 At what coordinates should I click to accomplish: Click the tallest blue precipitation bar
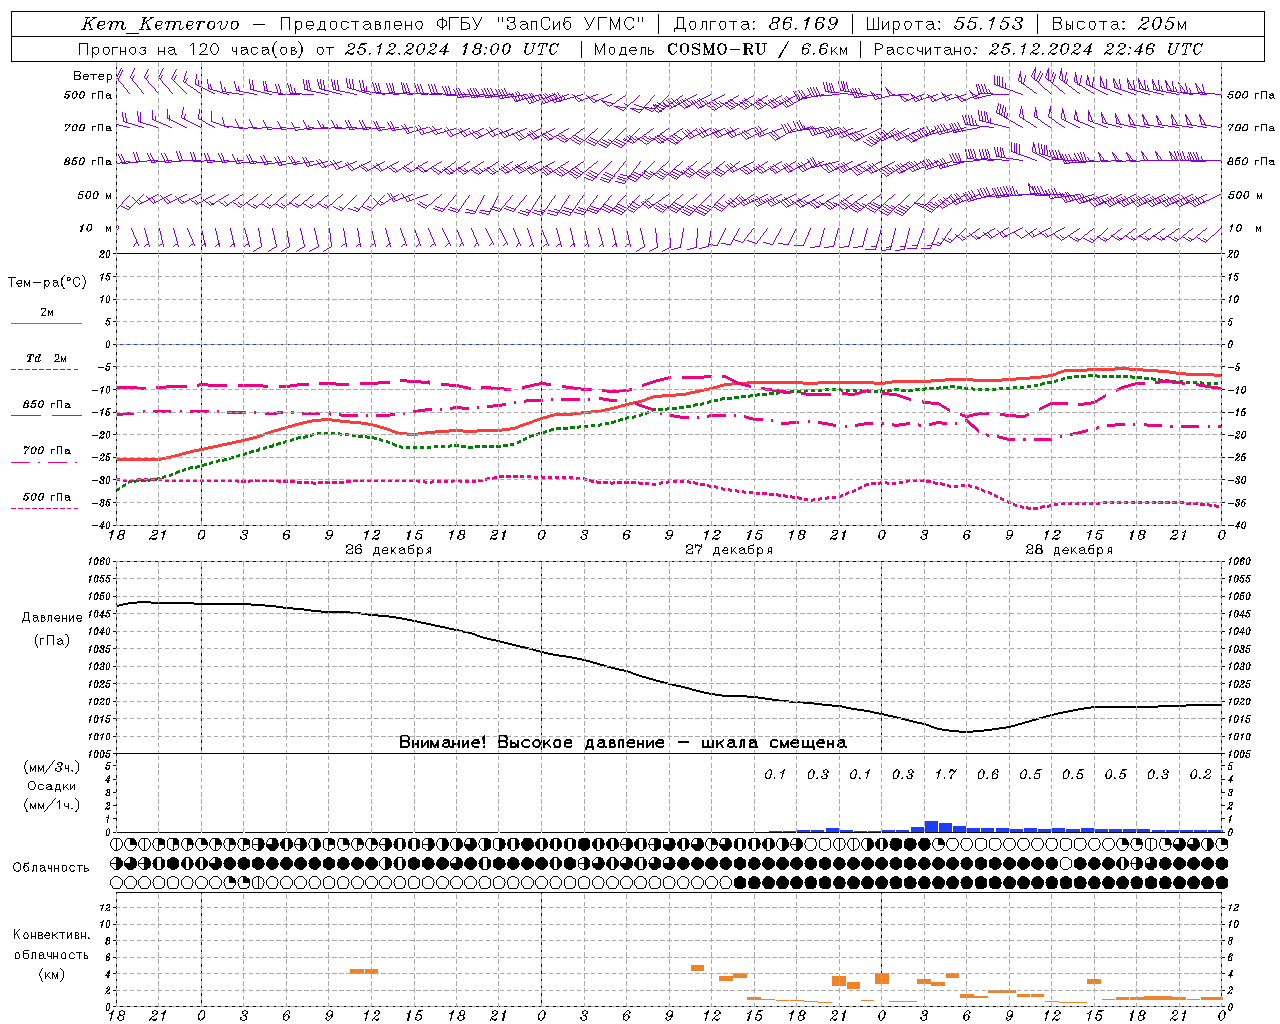click(x=931, y=826)
